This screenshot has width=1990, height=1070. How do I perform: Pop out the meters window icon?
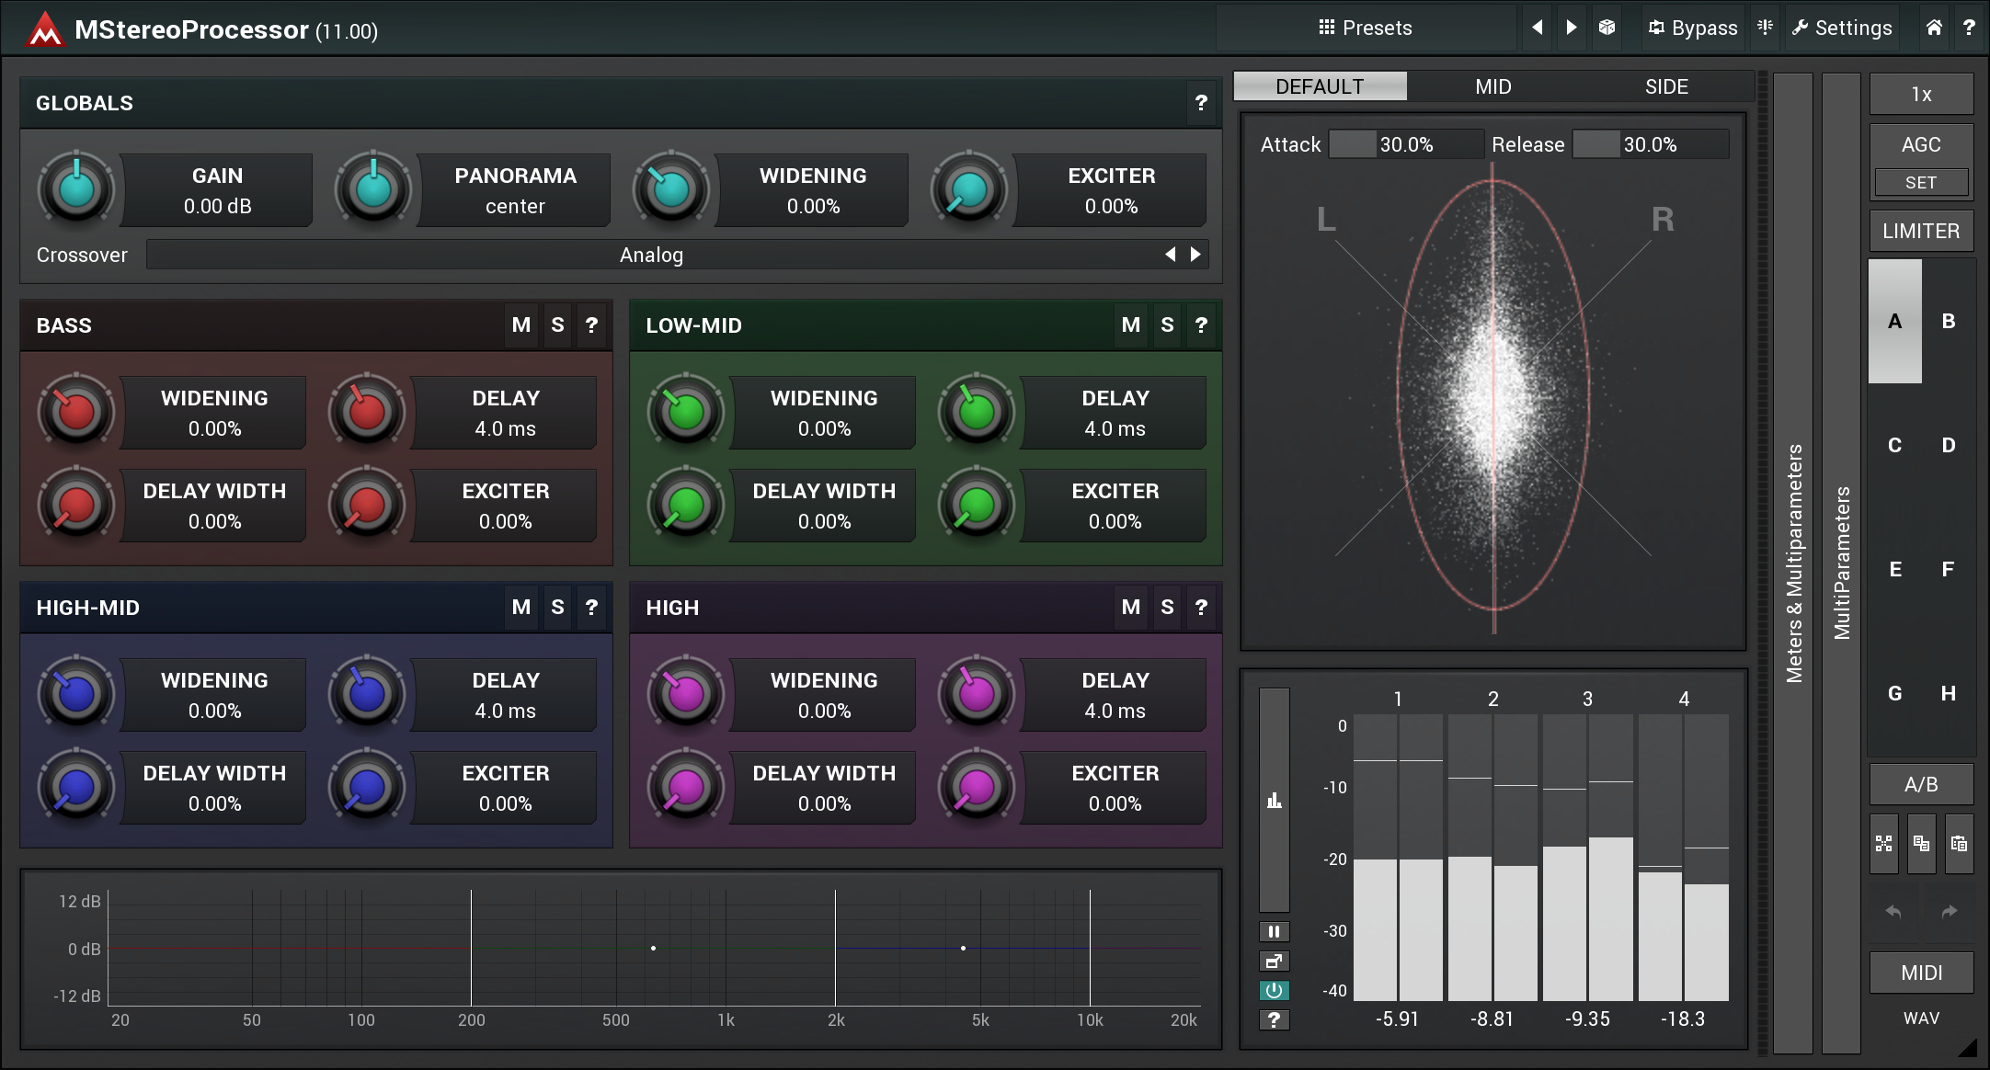click(1274, 961)
